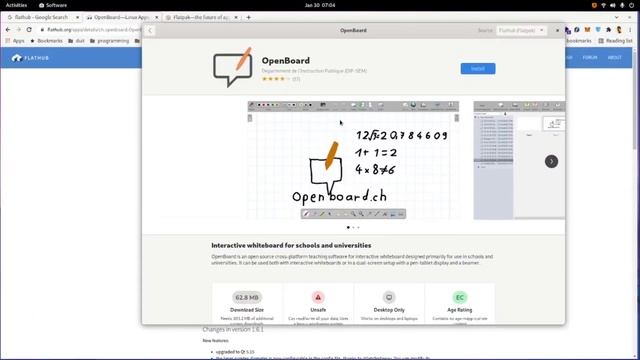Expand the browser tab search chevron
The height and width of the screenshot is (360, 640).
coord(616,18)
